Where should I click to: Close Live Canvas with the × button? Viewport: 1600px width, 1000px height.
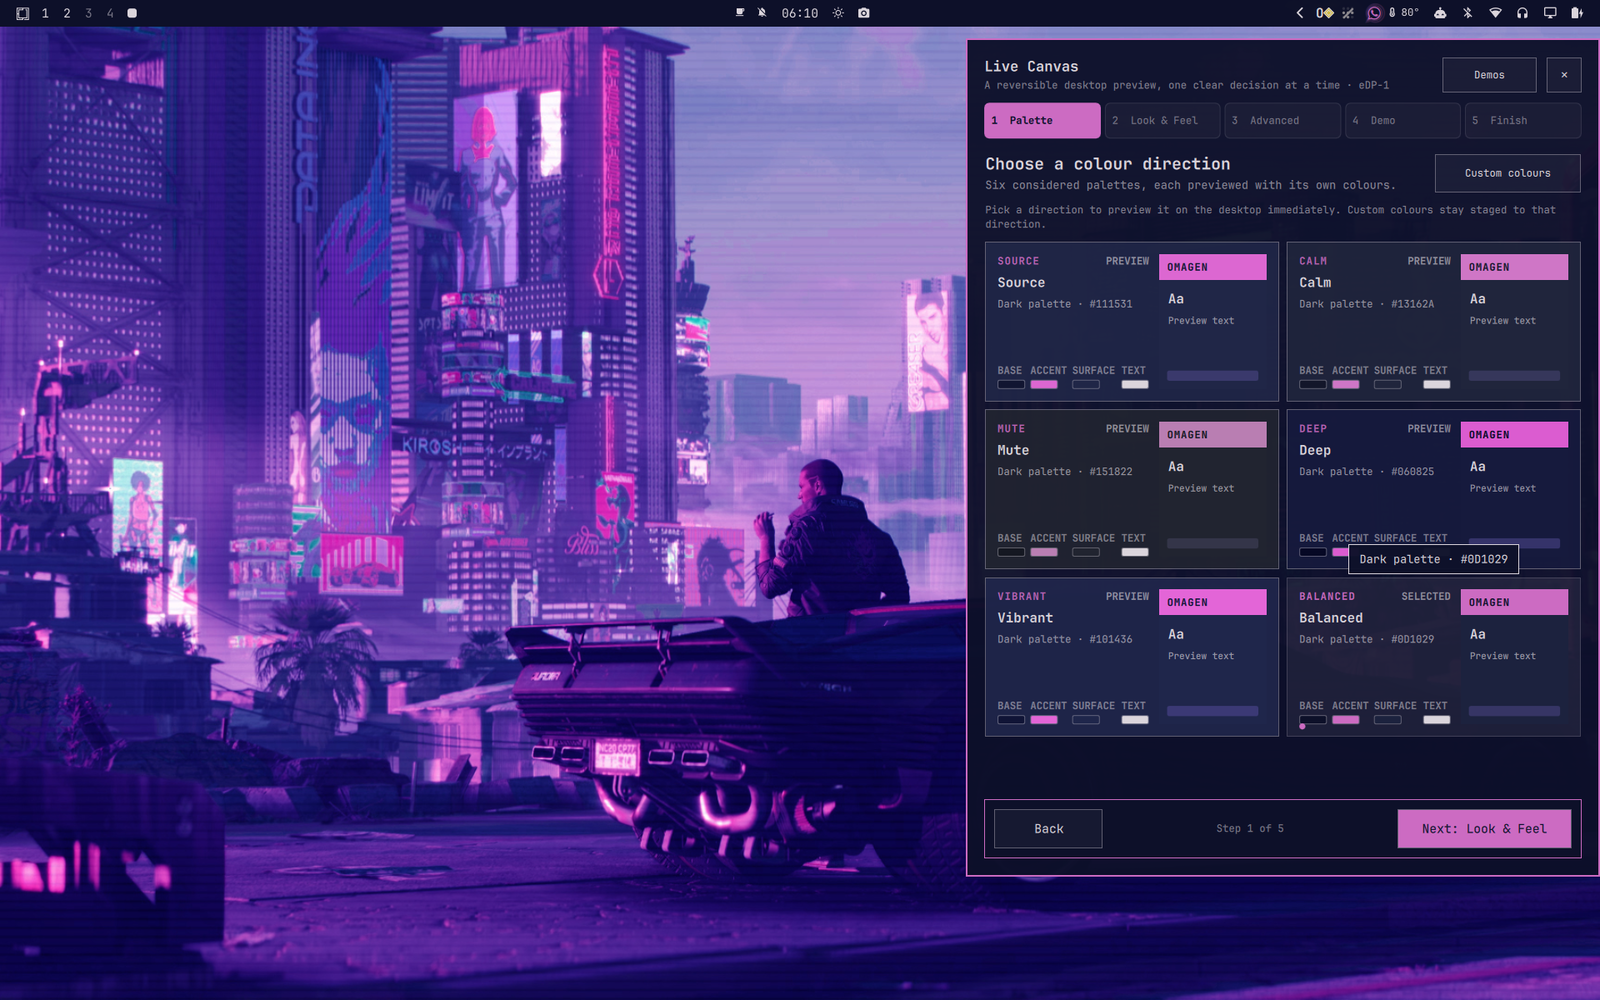pos(1564,75)
